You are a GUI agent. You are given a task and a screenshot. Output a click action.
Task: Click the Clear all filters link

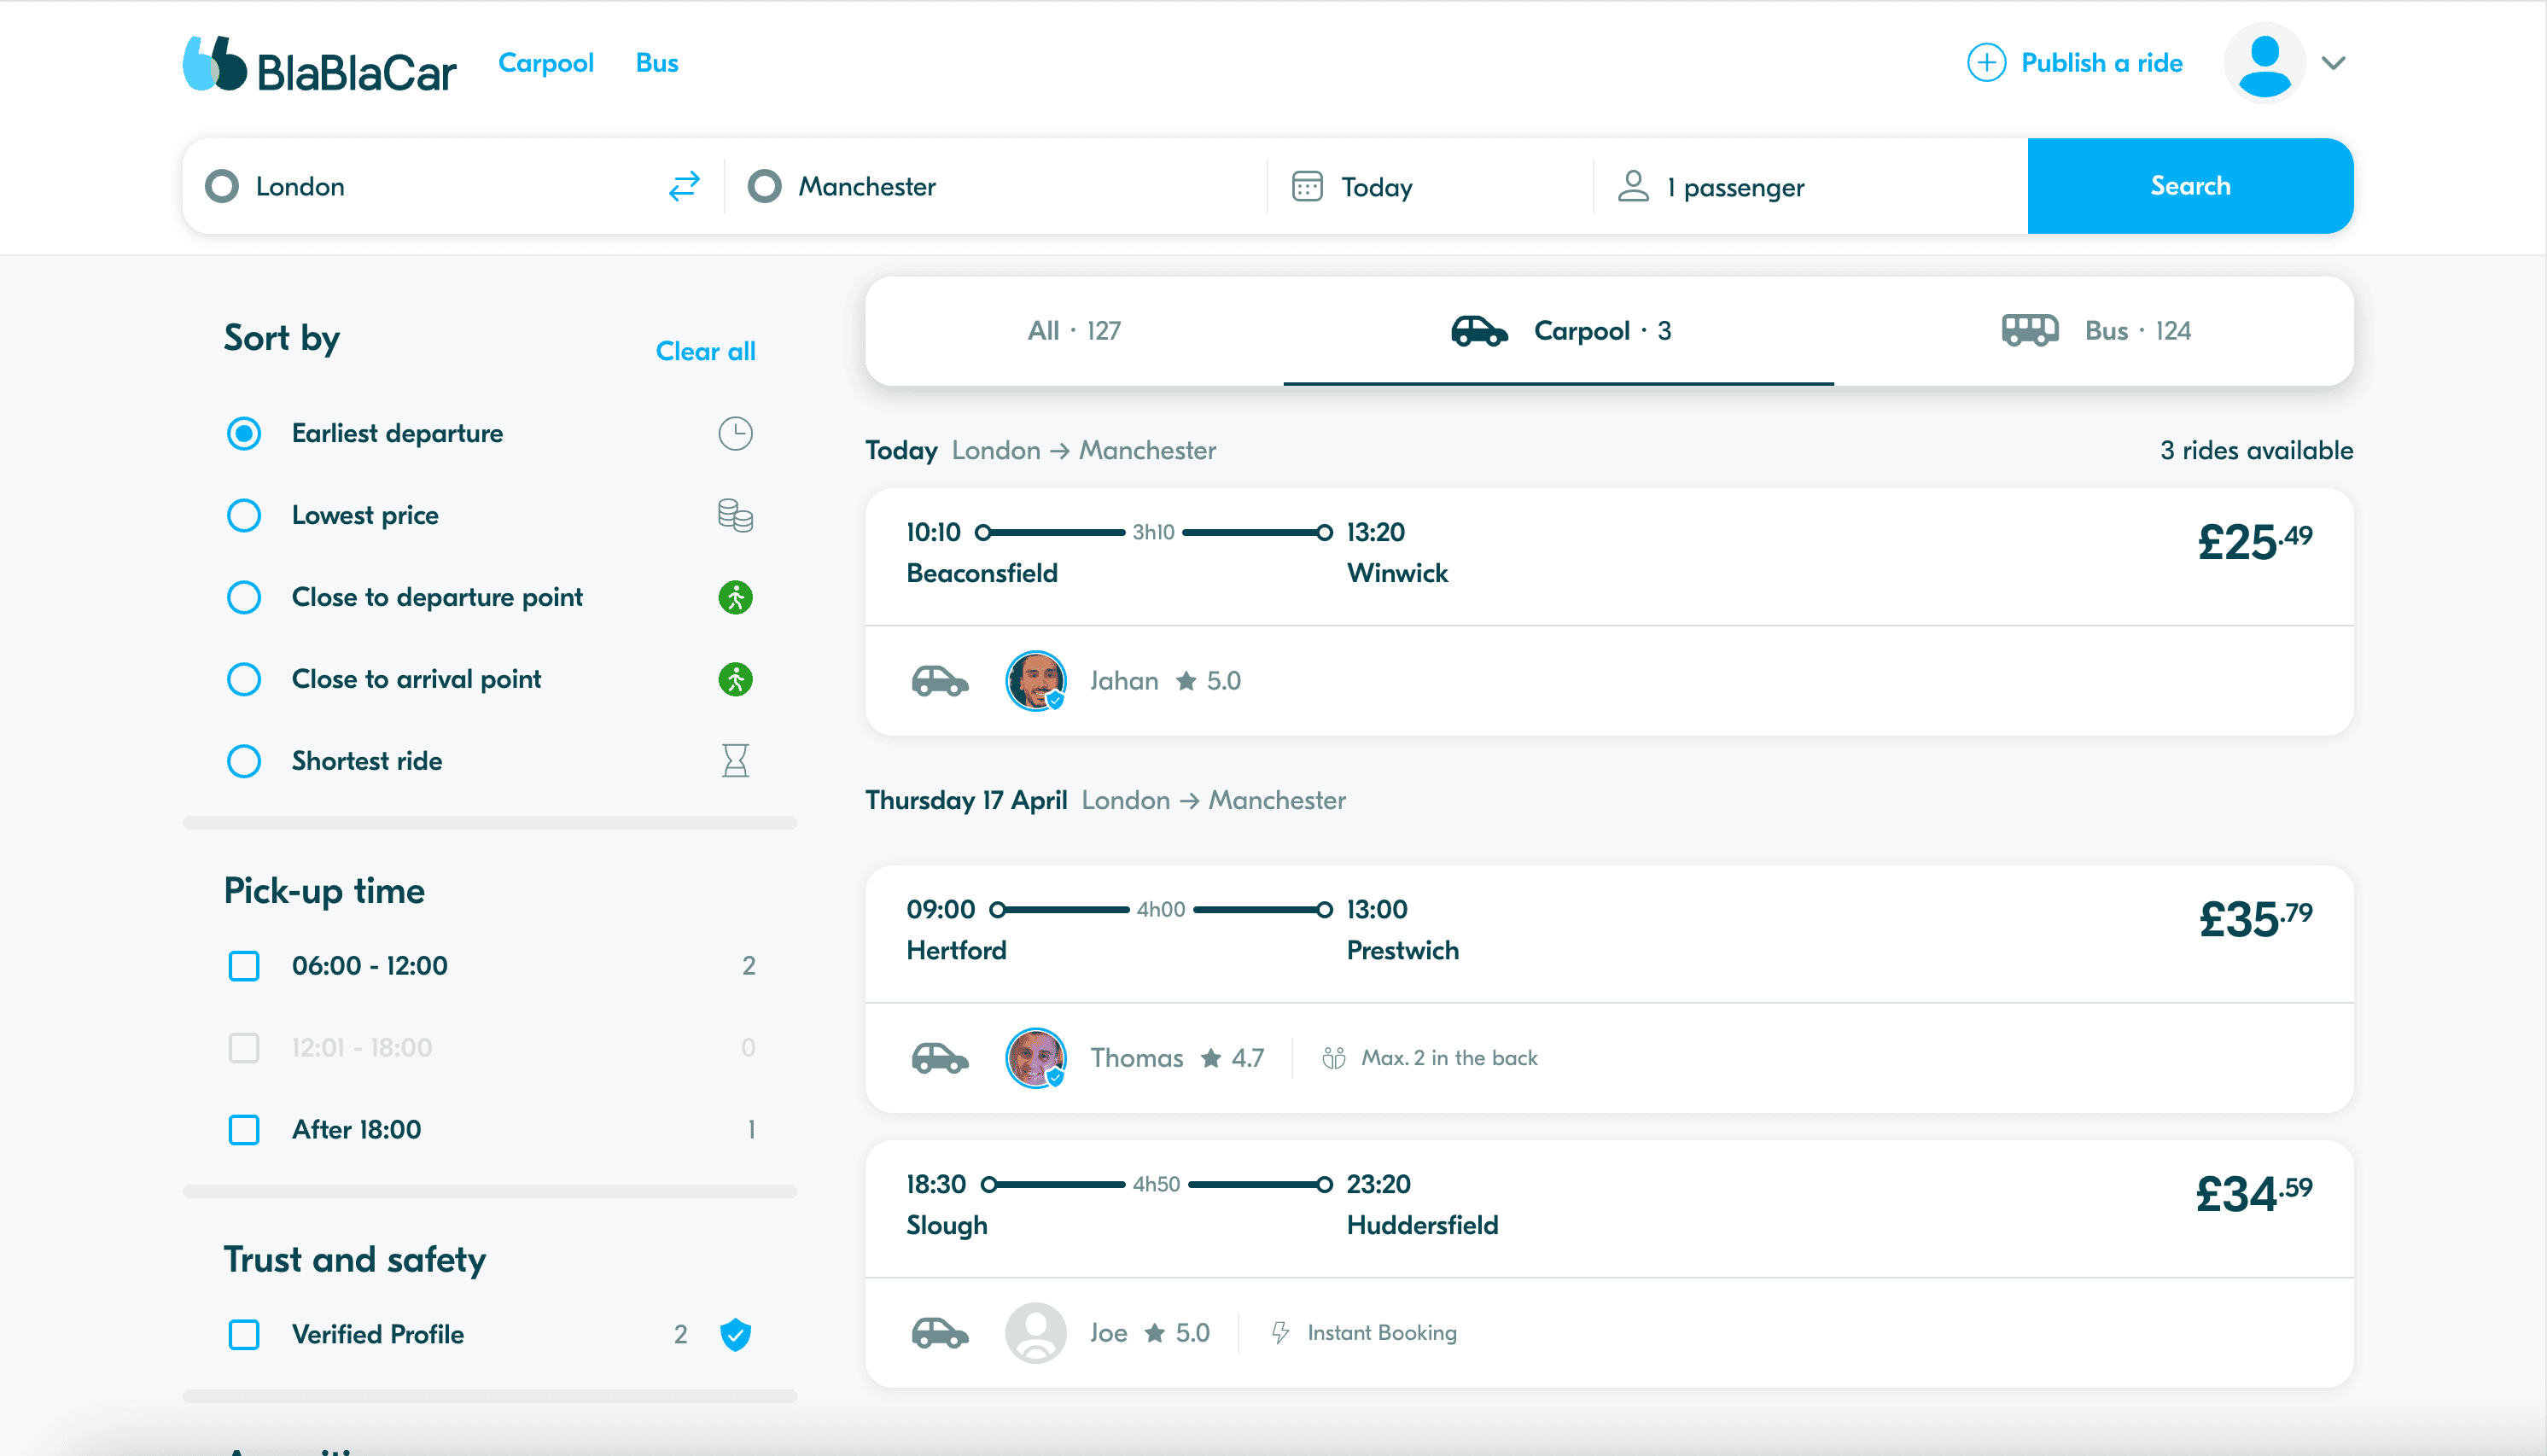point(705,352)
